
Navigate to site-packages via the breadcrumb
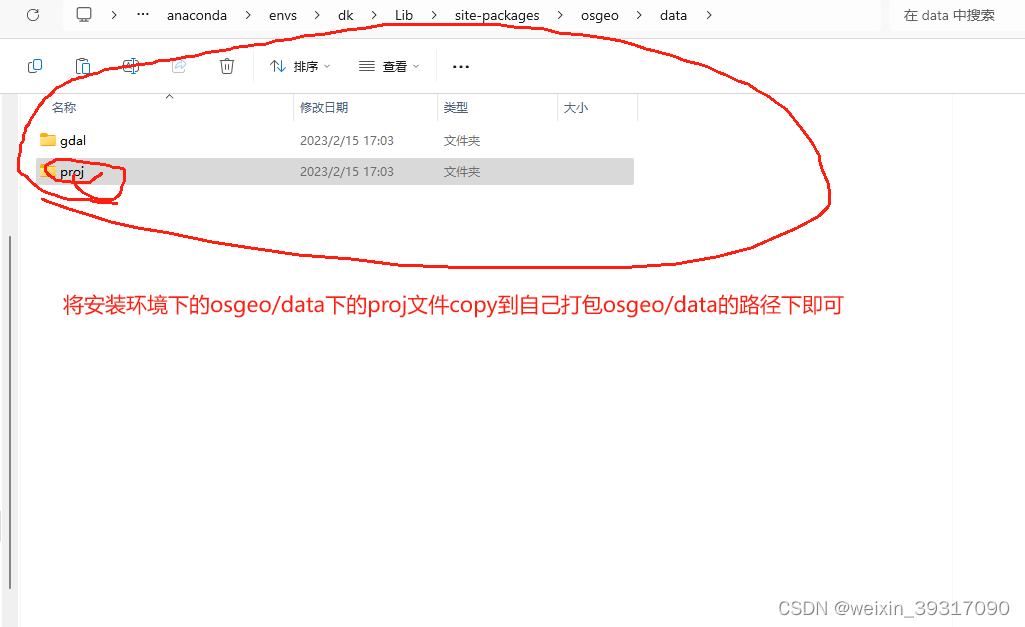(496, 15)
